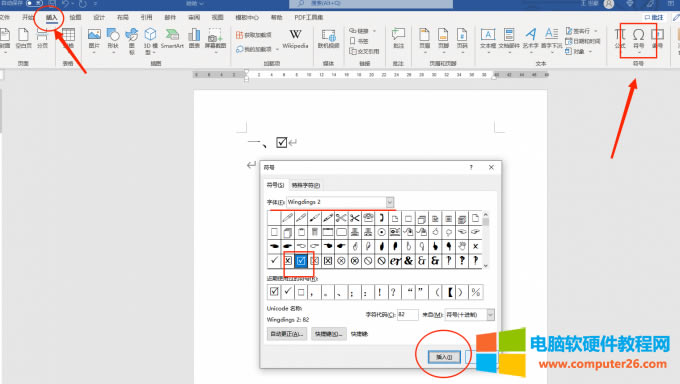Toggle the AutoSave switch in title bar
The width and height of the screenshot is (680, 384).
coord(35,3)
